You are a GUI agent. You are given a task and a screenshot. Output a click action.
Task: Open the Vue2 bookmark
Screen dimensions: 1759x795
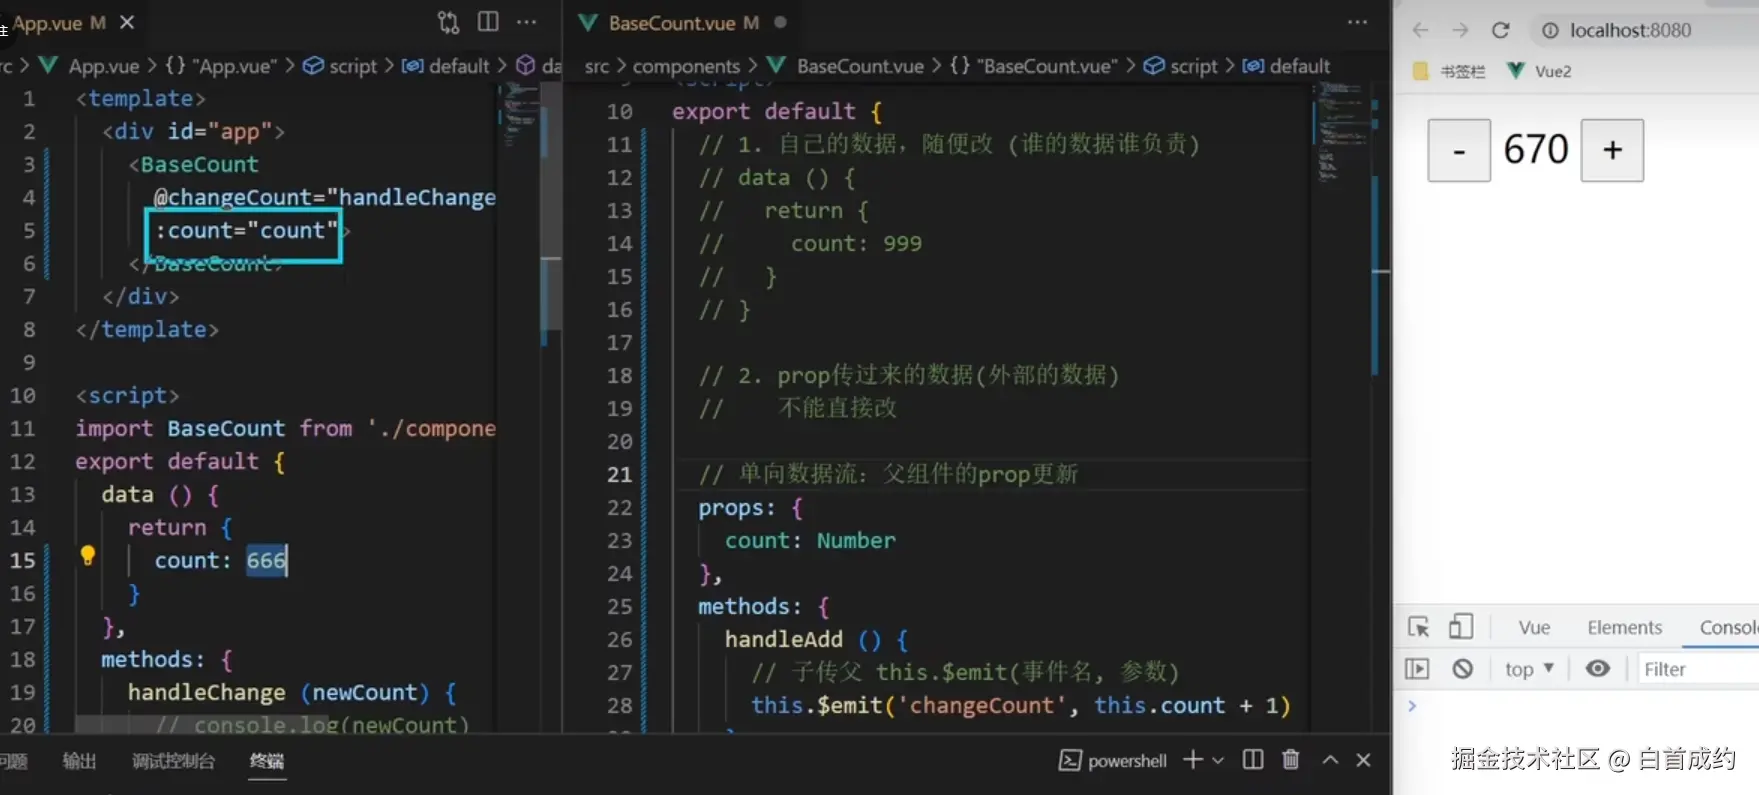(1539, 71)
